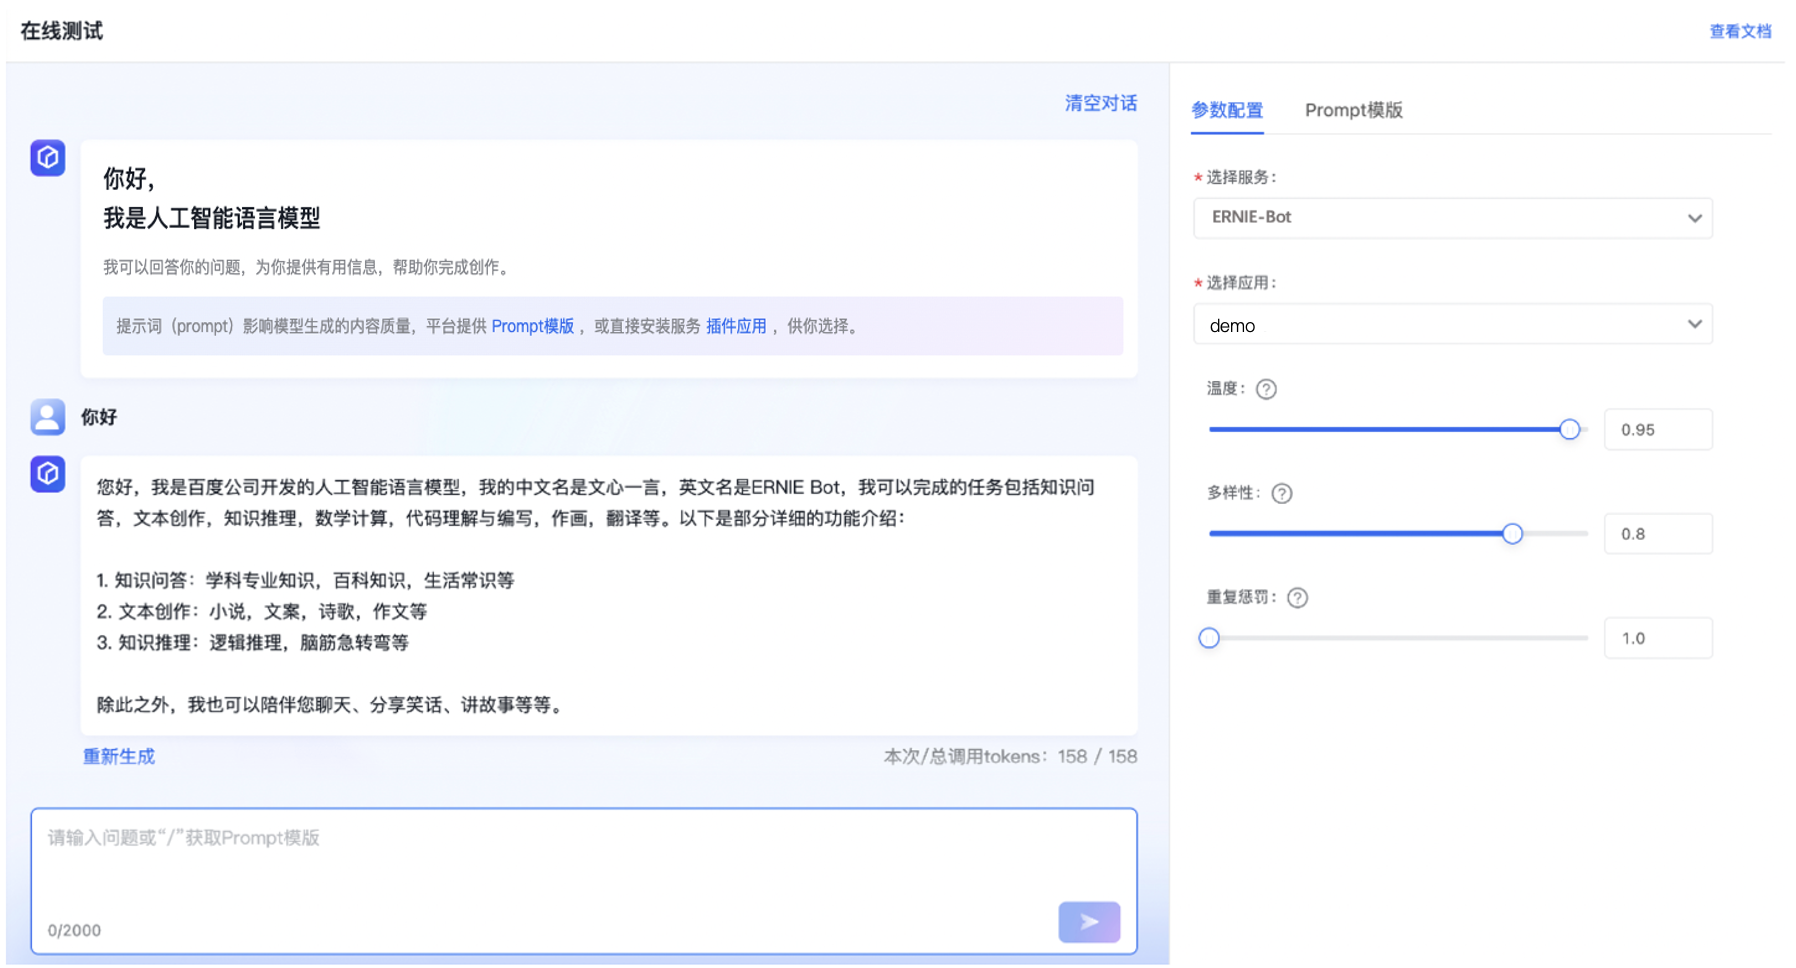
Task: Click the 选择服务 field label
Action: point(1241,177)
